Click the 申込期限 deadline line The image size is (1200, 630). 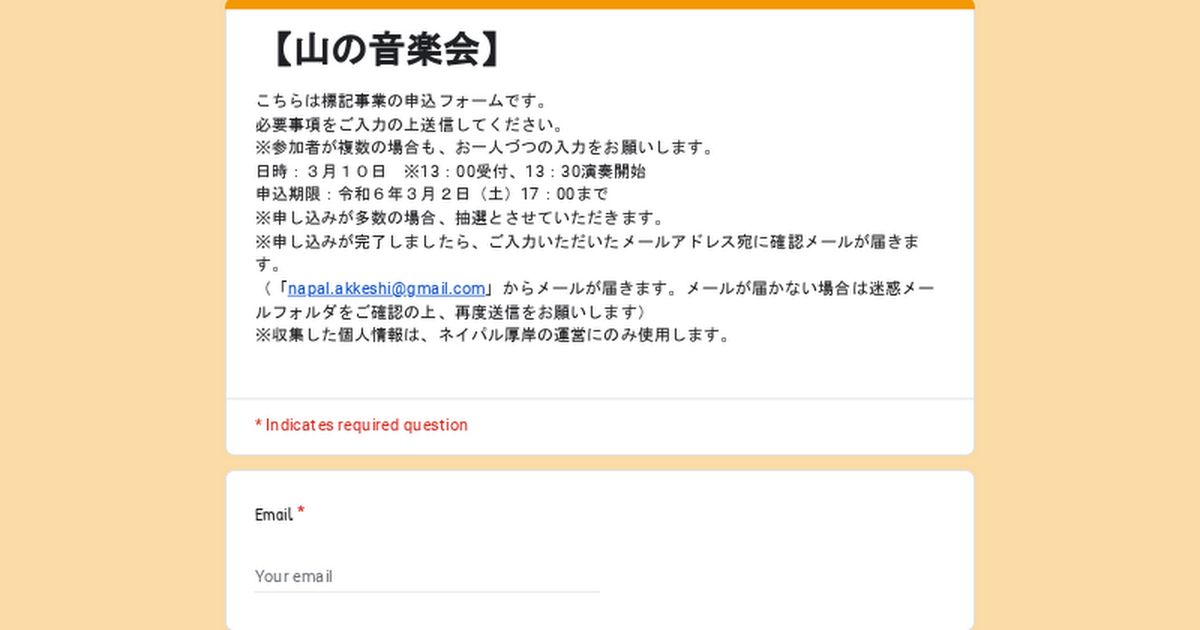(x=431, y=194)
